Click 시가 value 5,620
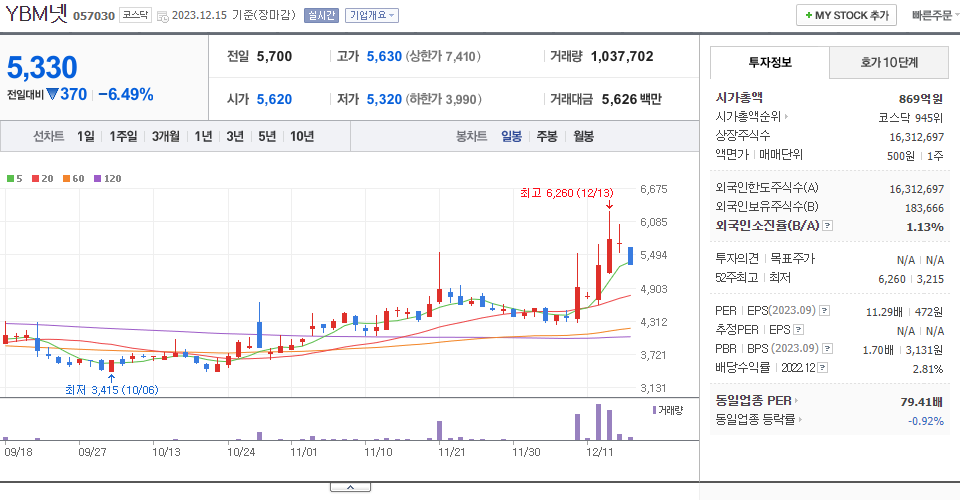 point(274,99)
